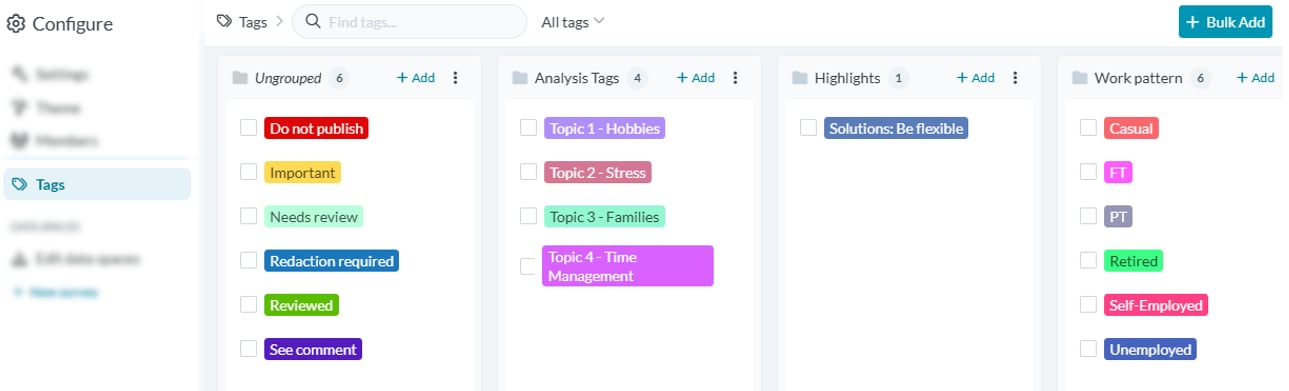Viewport: 1289px width, 391px height.
Task: Tick the Important tag checkbox
Action: pyautogui.click(x=248, y=172)
